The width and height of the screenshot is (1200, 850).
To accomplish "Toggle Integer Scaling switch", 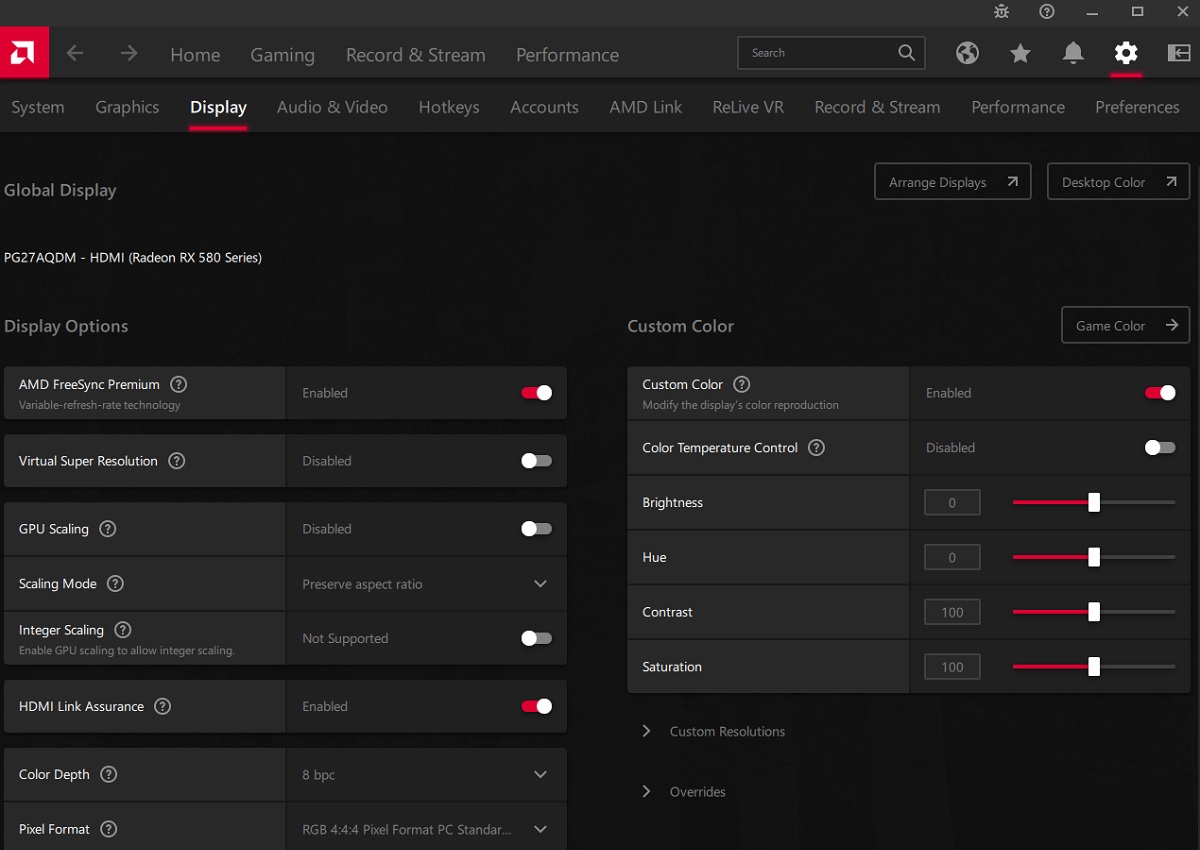I will click(x=536, y=638).
